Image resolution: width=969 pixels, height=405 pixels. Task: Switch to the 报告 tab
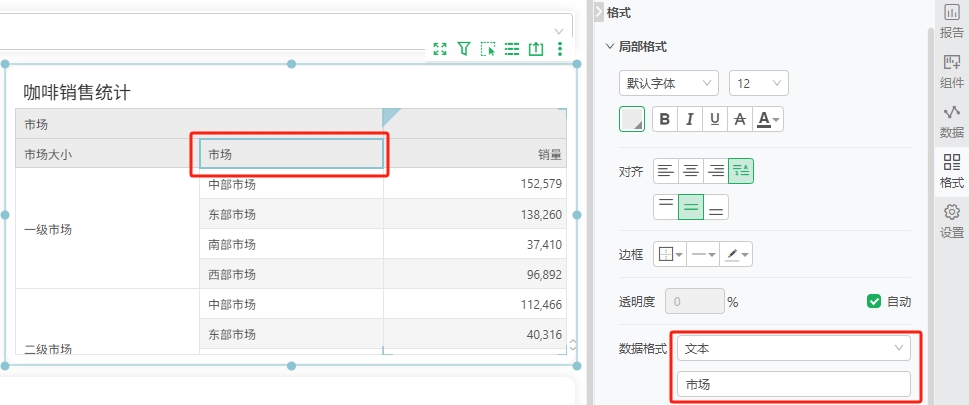click(x=952, y=21)
